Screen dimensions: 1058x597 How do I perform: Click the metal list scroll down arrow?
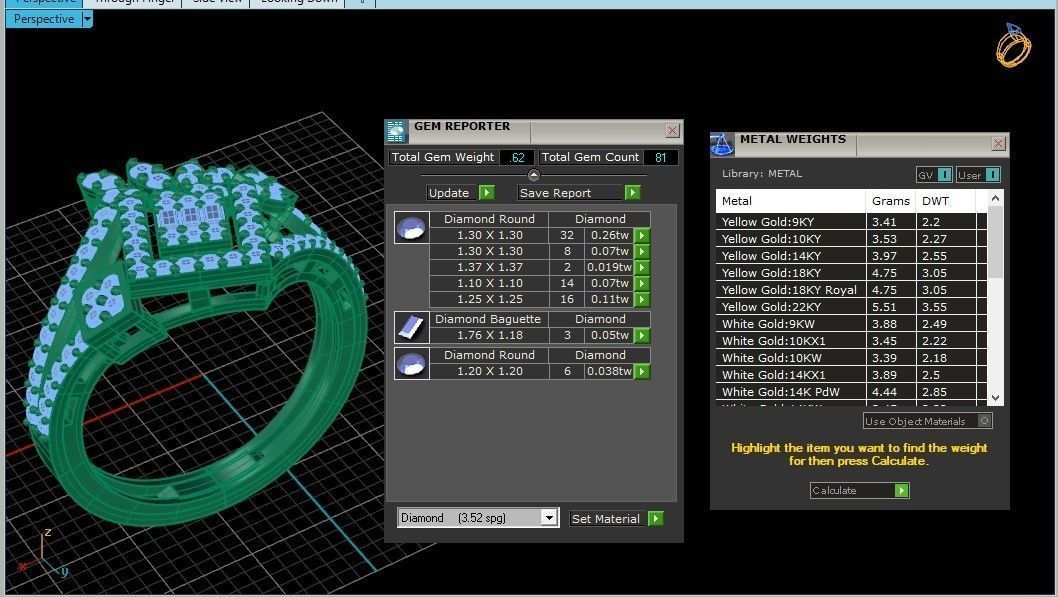pos(995,397)
